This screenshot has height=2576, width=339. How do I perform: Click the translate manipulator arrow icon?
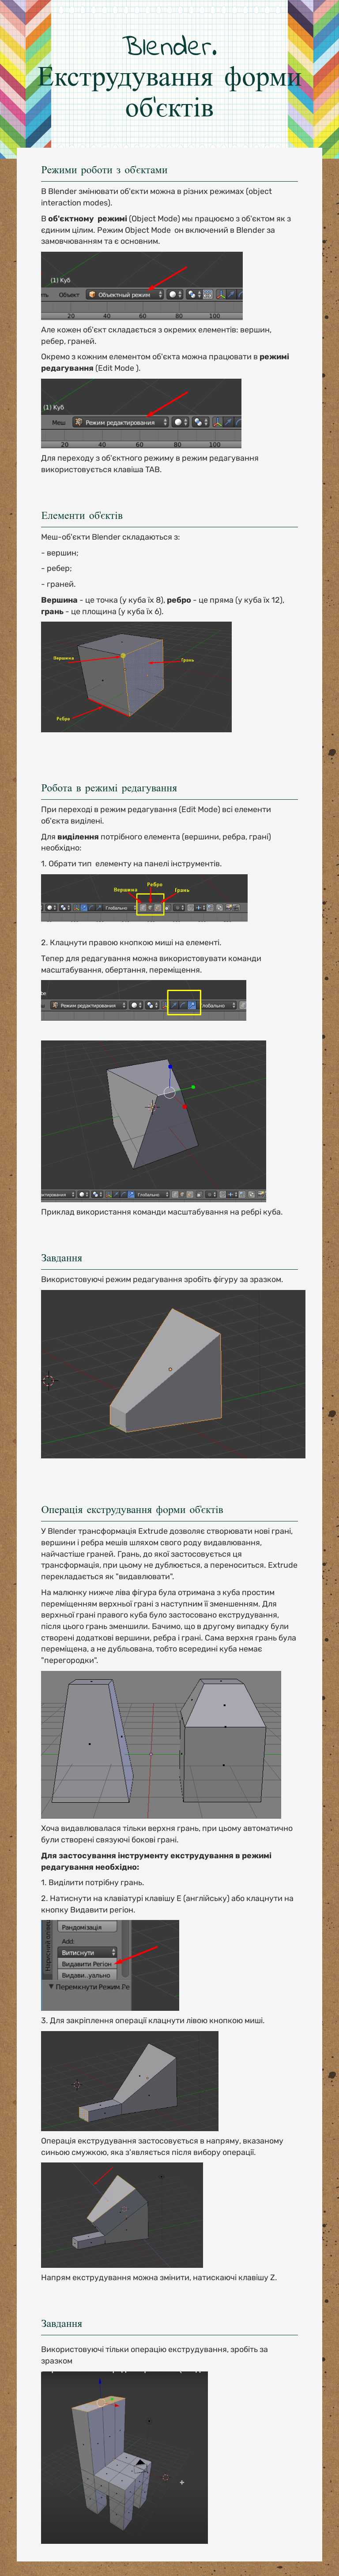[174, 1005]
